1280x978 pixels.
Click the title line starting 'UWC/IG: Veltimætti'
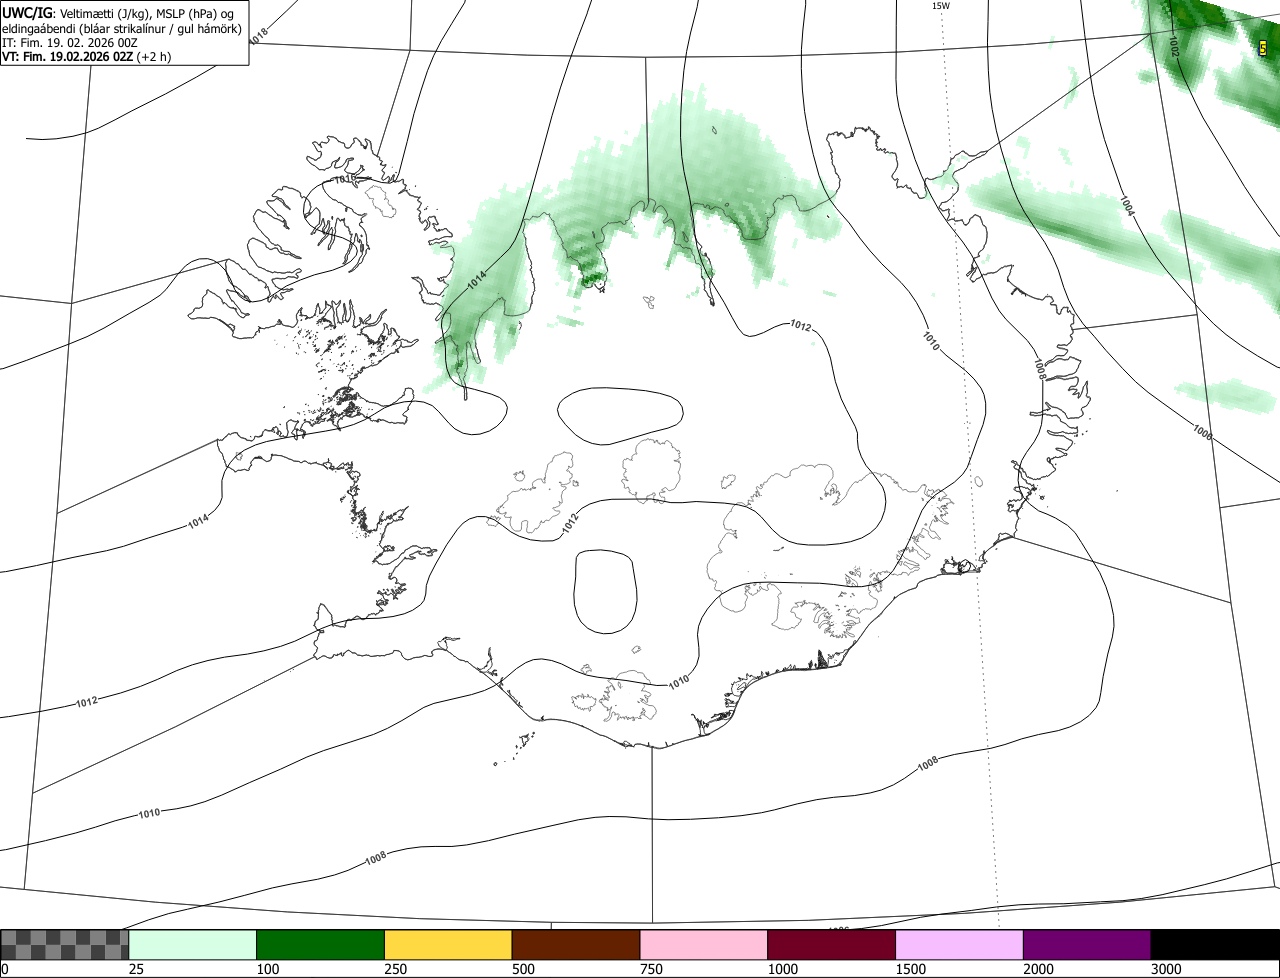(118, 12)
